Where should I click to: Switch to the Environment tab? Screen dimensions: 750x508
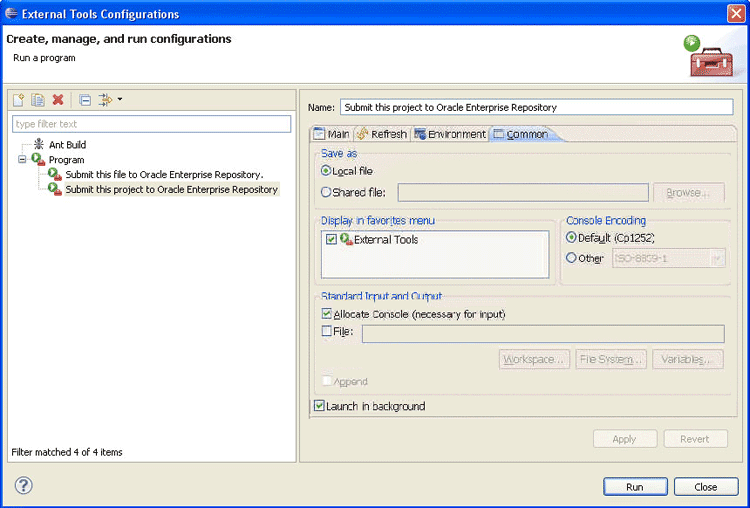(450, 134)
